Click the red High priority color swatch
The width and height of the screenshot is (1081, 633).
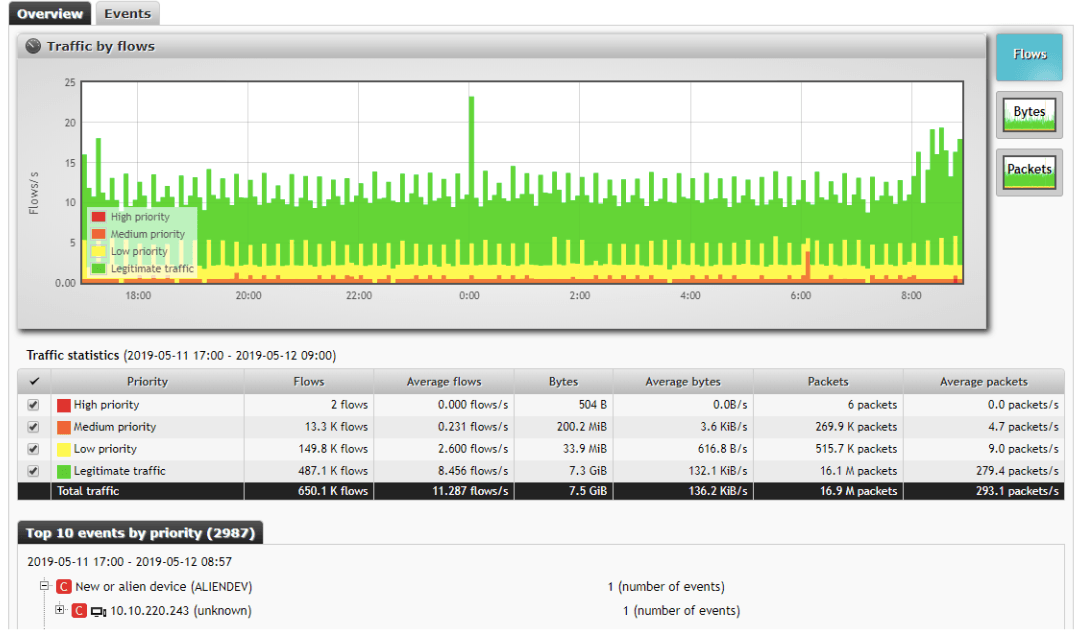63,405
